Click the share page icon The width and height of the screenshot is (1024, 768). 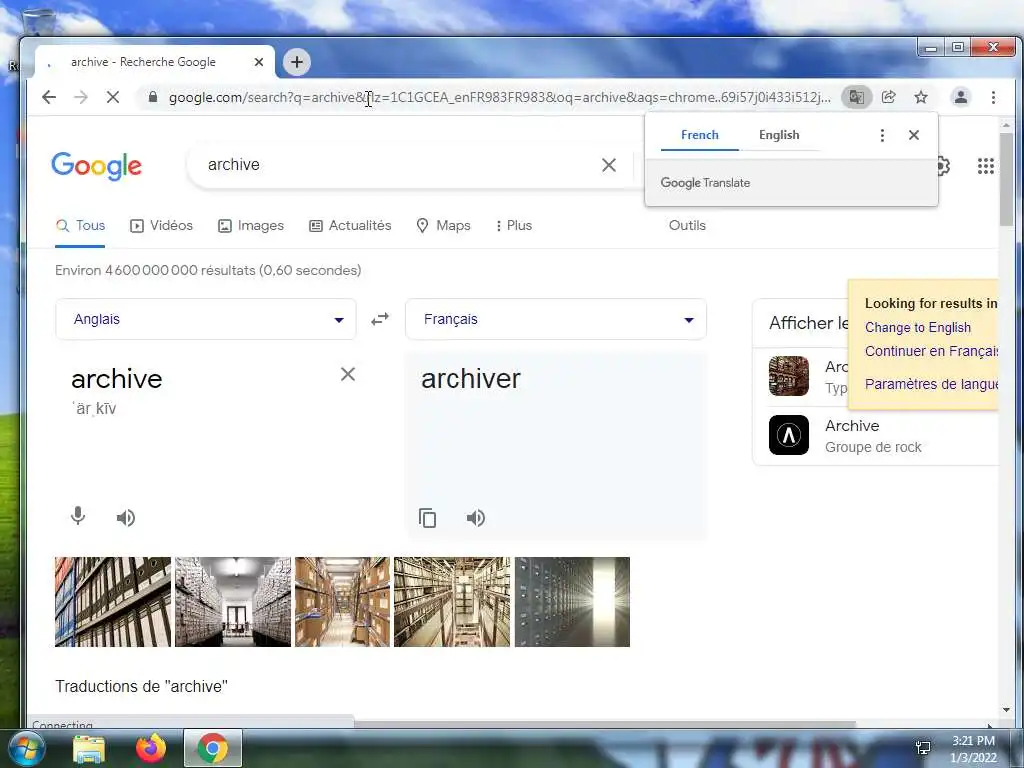(x=888, y=97)
